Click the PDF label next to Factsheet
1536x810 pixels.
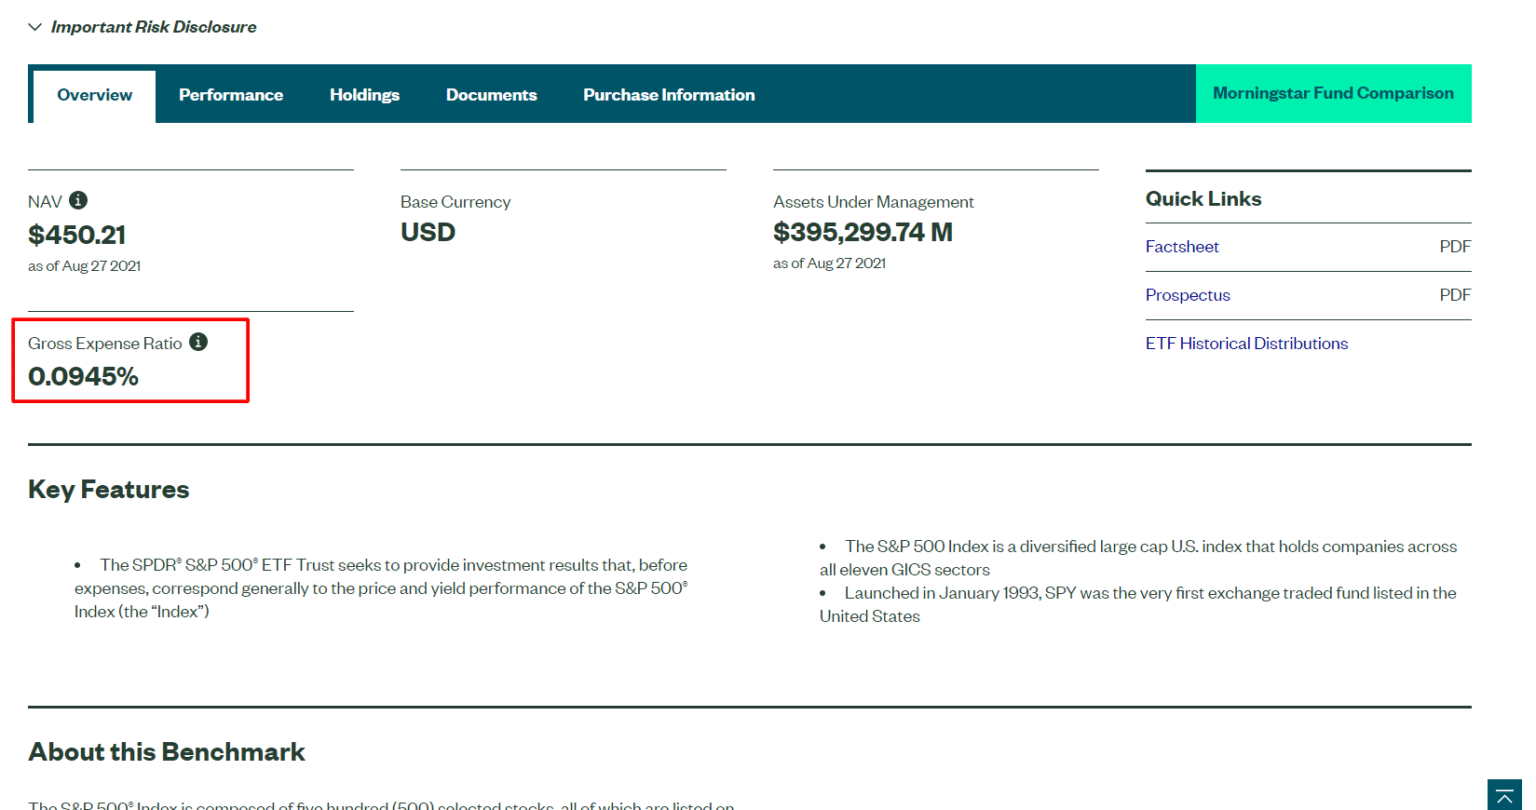(1455, 246)
